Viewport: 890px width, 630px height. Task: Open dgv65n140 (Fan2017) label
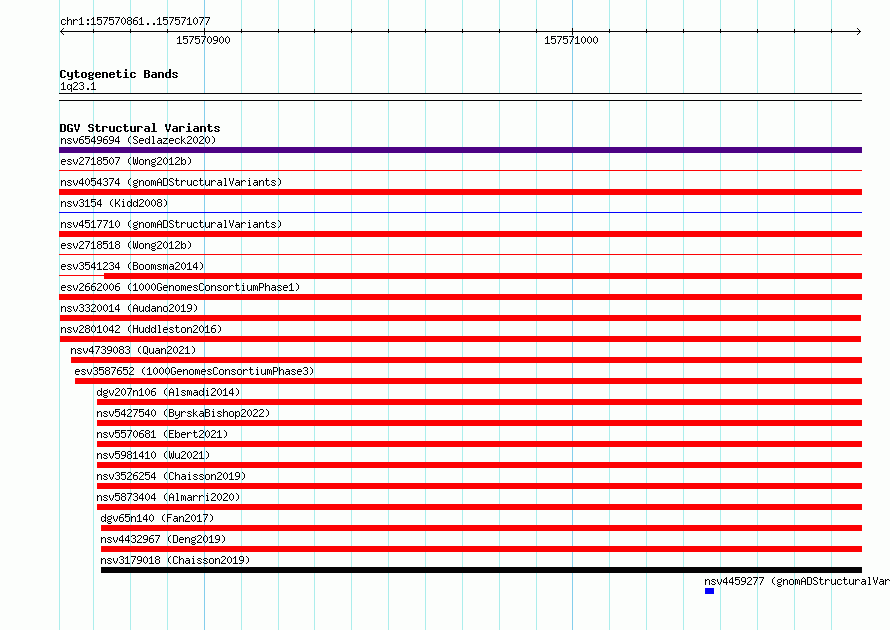click(157, 518)
